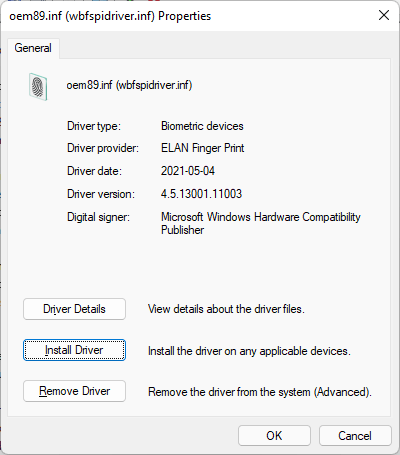Click the Install Driver button
This screenshot has height=455, width=400.
(x=74, y=350)
